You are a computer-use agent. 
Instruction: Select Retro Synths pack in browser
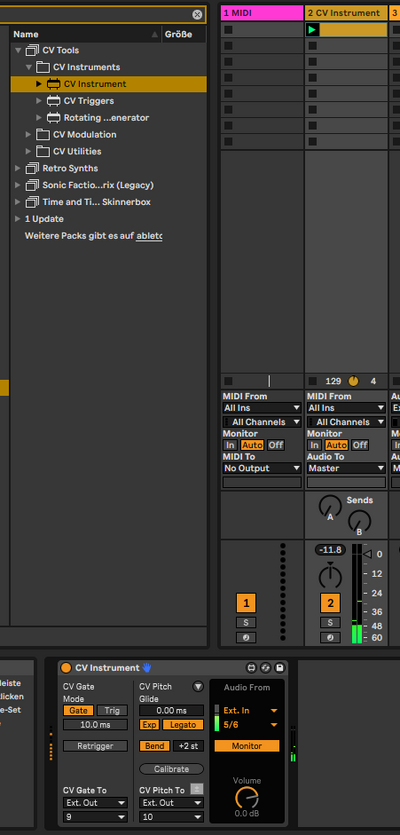coord(70,168)
